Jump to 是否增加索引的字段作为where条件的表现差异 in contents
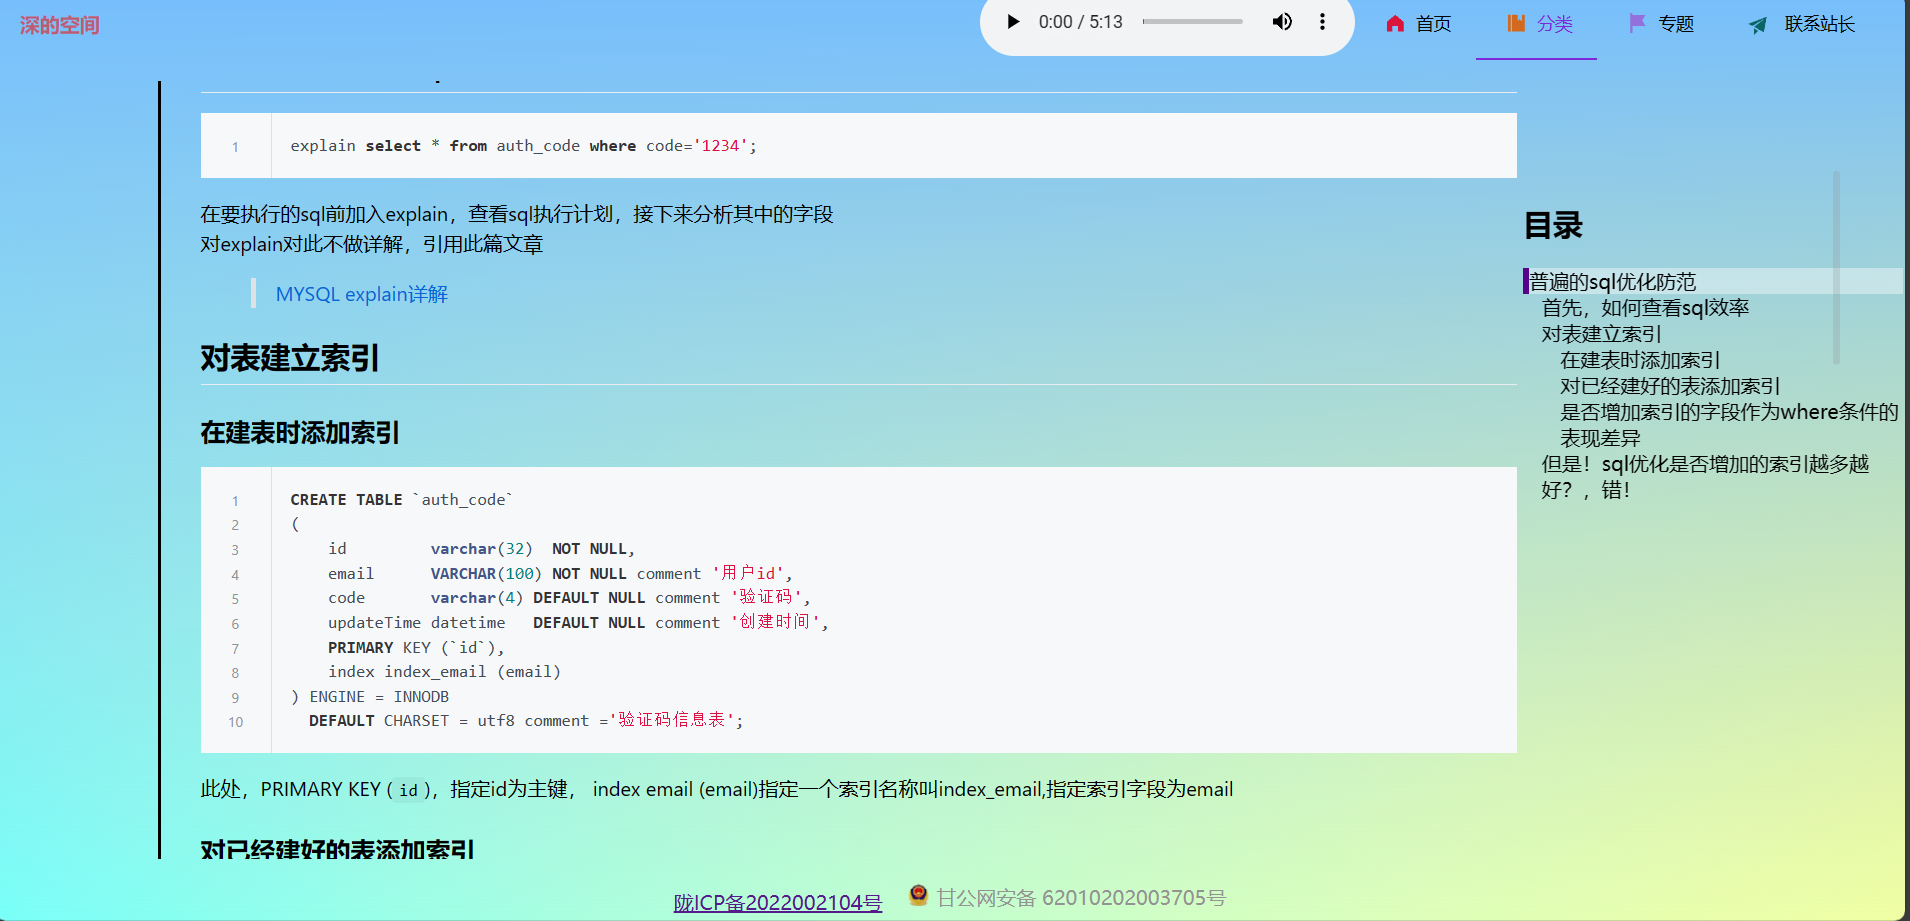1910x921 pixels. pyautogui.click(x=1729, y=425)
